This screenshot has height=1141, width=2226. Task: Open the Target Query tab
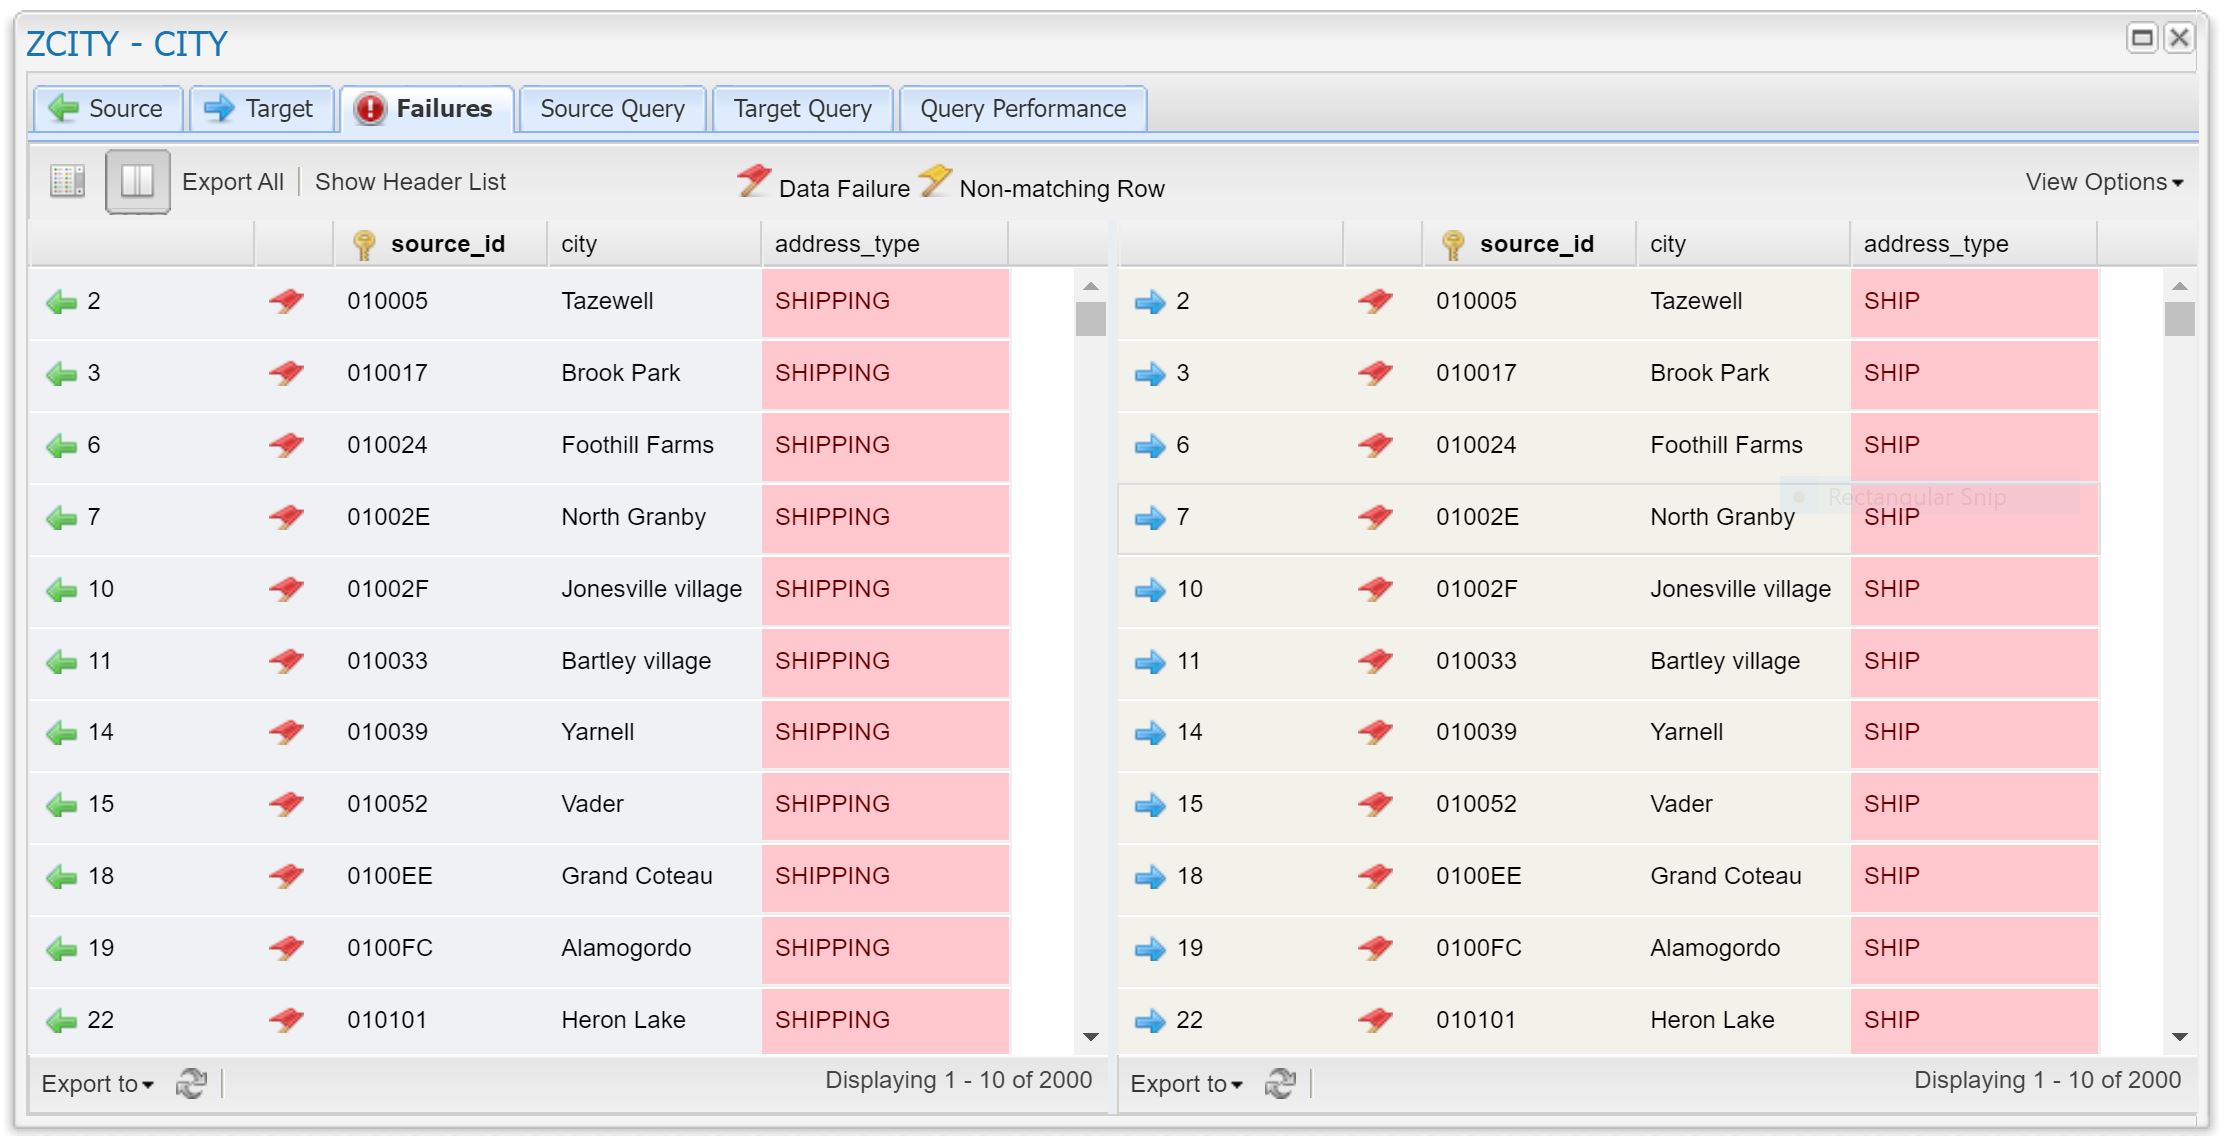click(802, 109)
